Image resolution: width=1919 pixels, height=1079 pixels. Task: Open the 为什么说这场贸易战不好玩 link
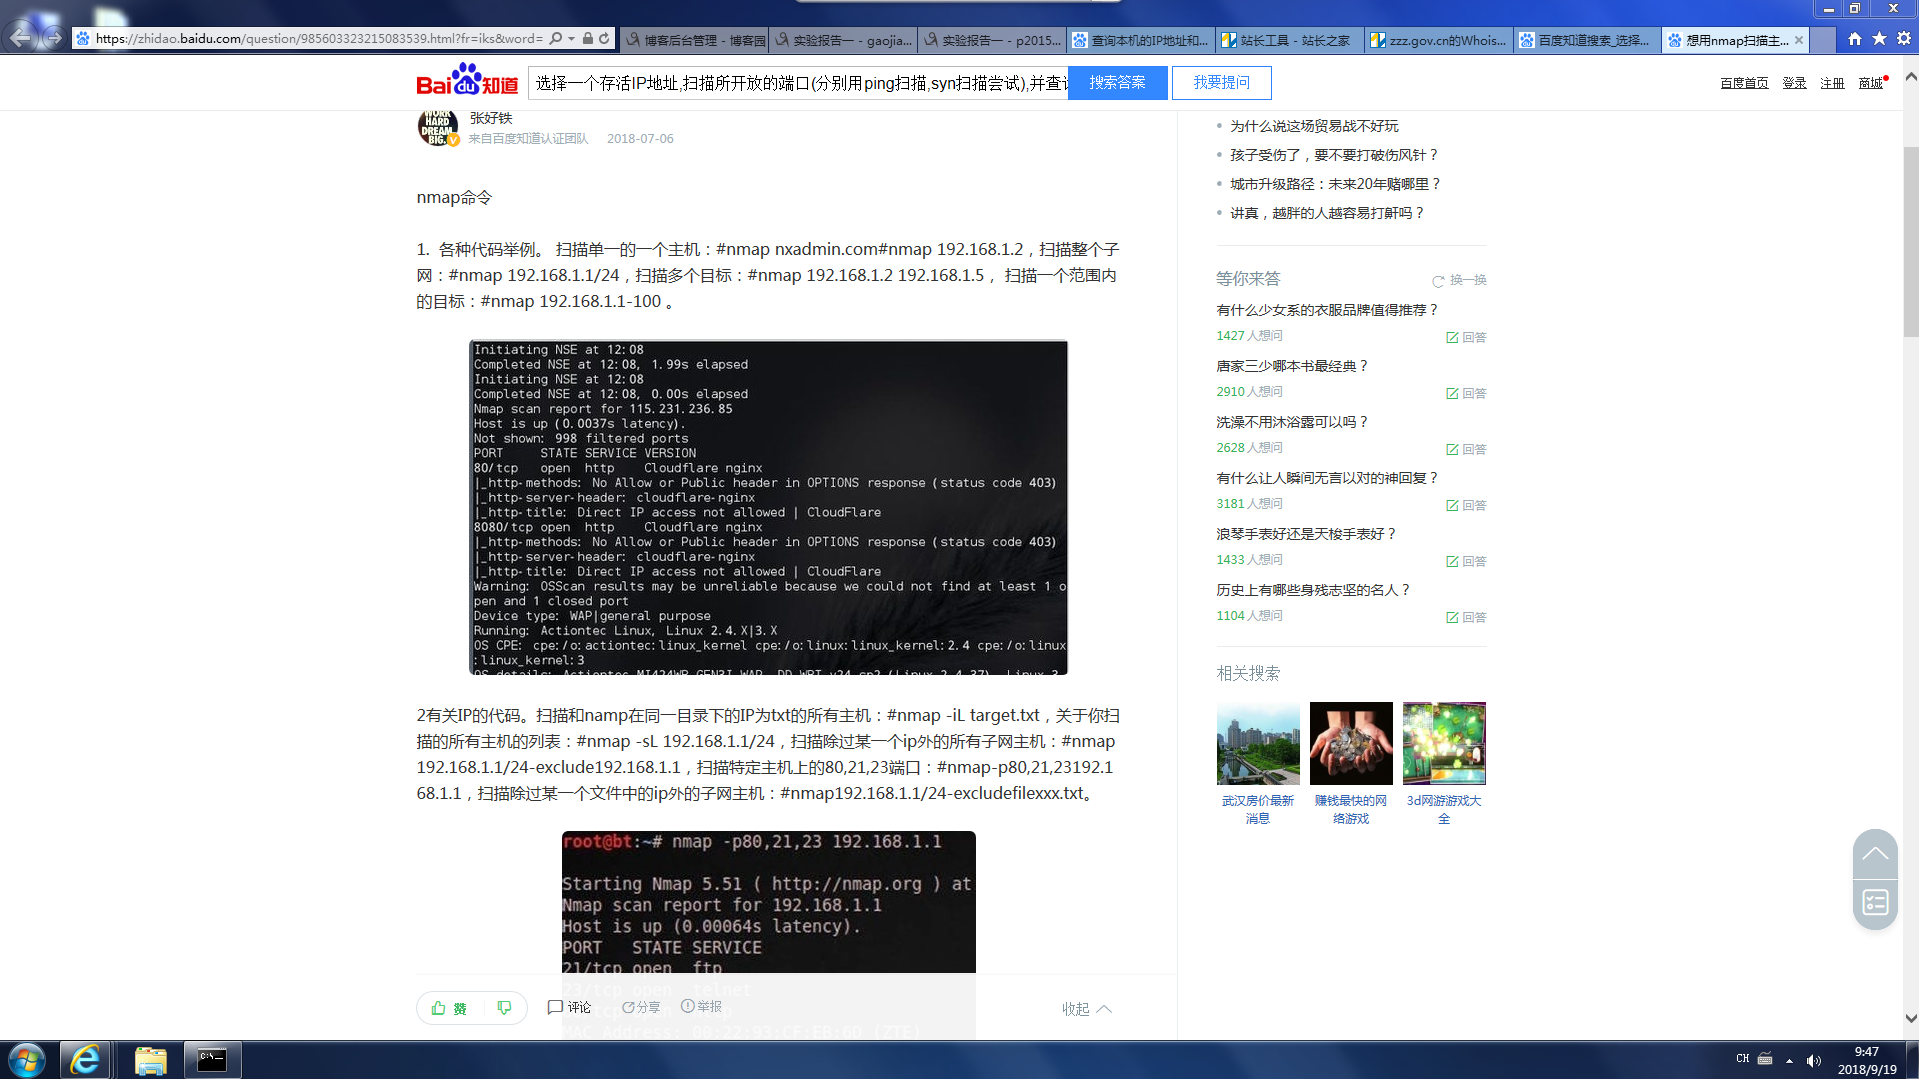click(1314, 126)
